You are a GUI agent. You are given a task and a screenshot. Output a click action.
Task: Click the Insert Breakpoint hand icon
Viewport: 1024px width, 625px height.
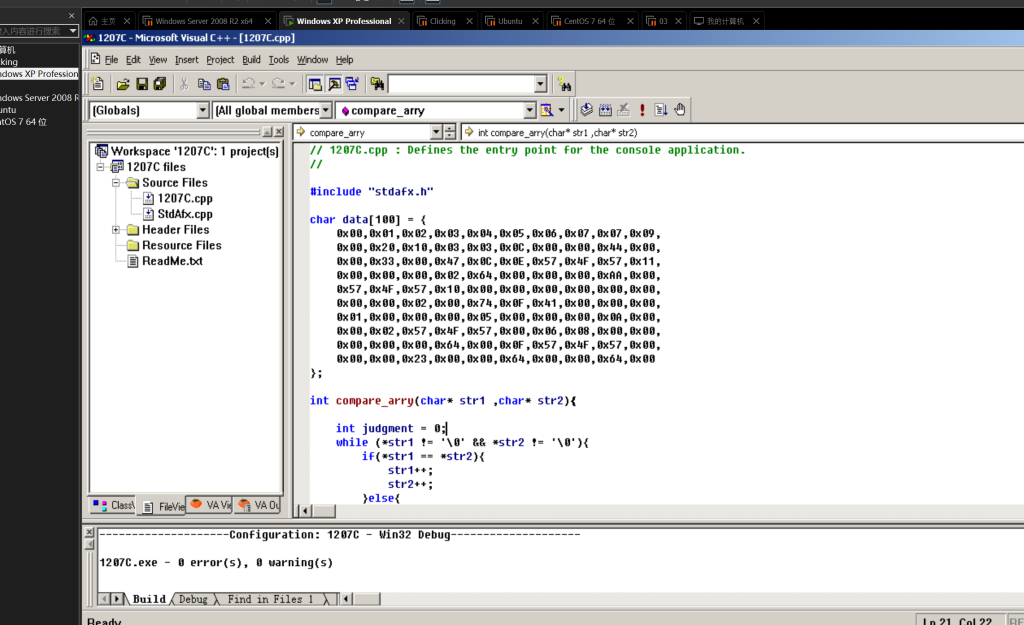coord(680,110)
